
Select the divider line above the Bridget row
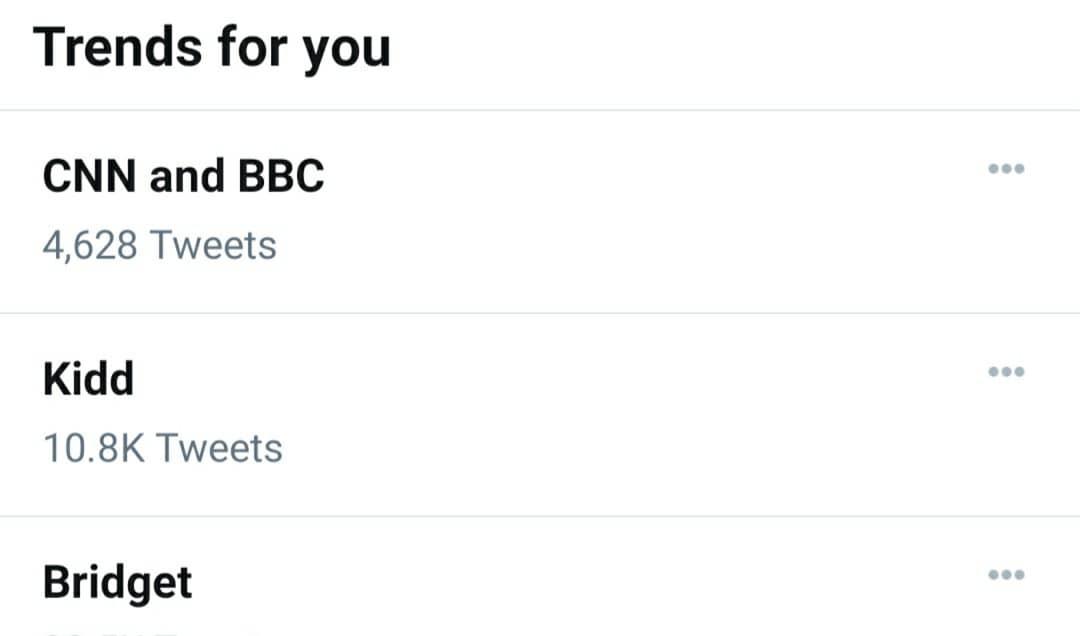[540, 516]
